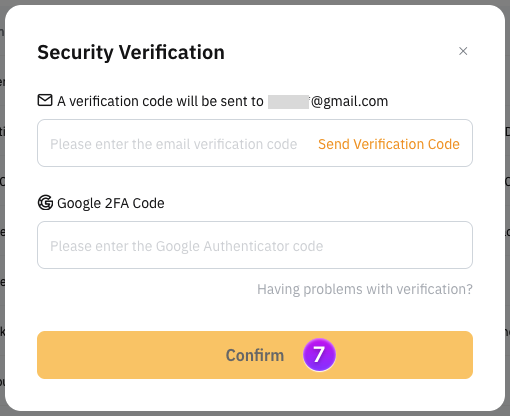Click dimmed background right of dialog
The width and height of the screenshot is (510, 416).
click(x=507, y=207)
